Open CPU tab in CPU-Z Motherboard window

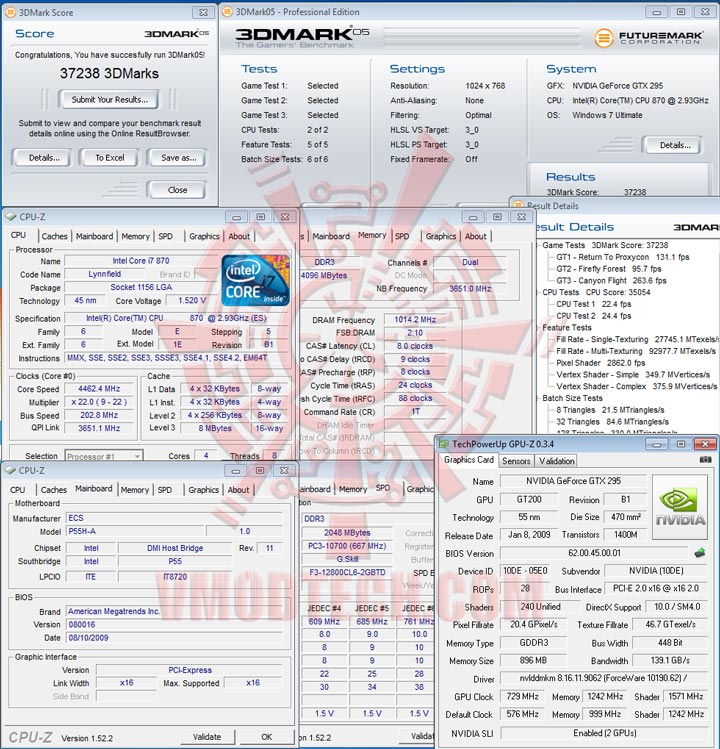pyautogui.click(x=18, y=490)
